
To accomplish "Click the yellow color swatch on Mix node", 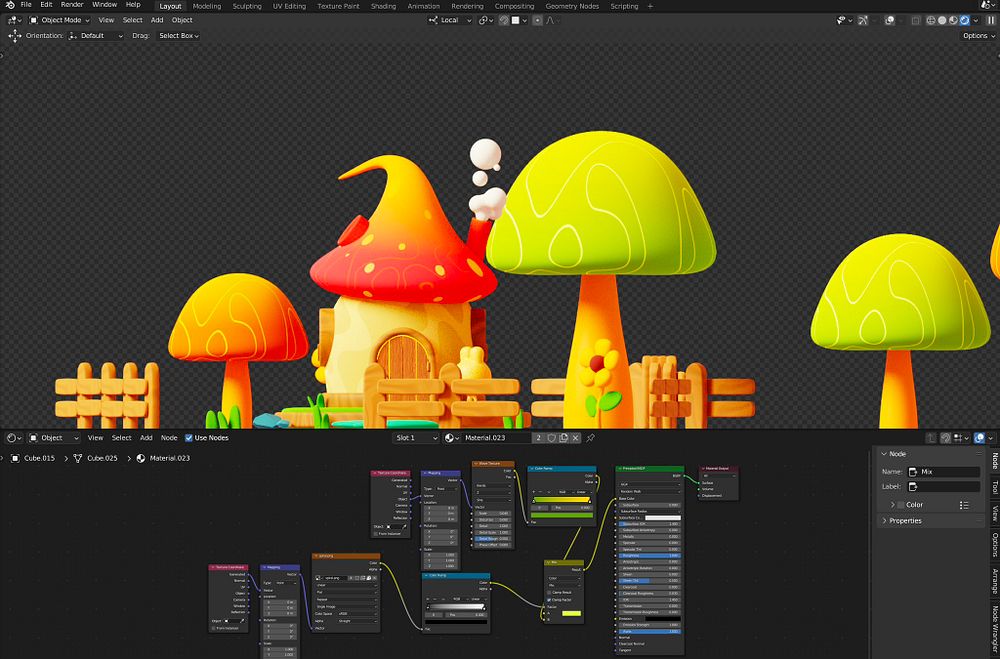I will pos(571,613).
